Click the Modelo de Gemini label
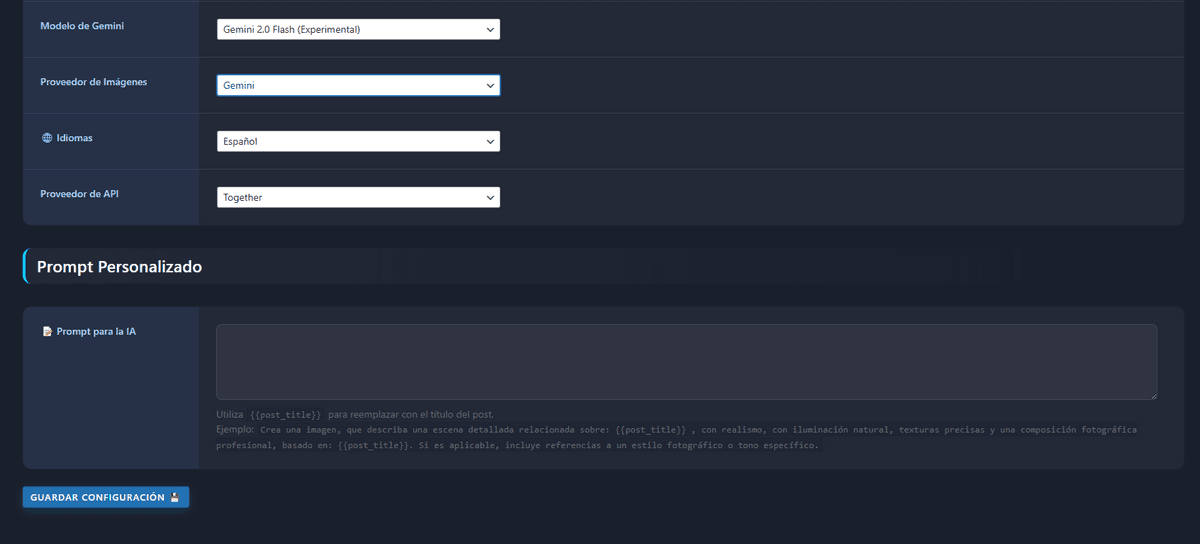This screenshot has height=544, width=1200. pyautogui.click(x=82, y=26)
